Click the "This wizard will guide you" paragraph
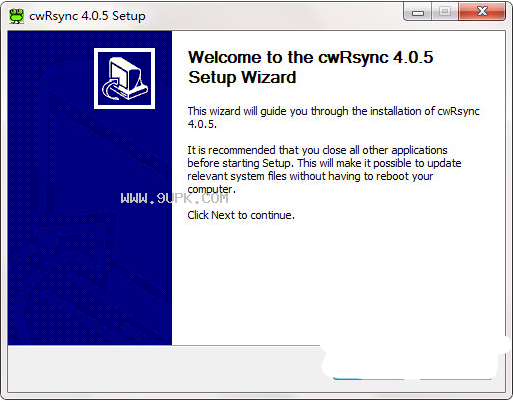Image resolution: width=513 pixels, height=401 pixels. click(x=333, y=117)
